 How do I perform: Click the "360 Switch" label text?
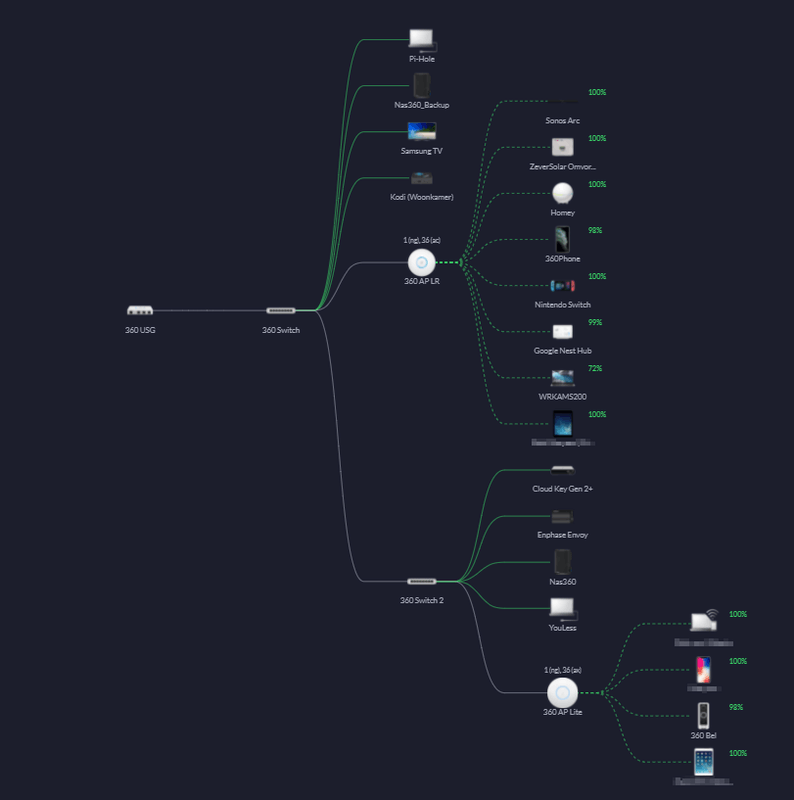click(281, 330)
